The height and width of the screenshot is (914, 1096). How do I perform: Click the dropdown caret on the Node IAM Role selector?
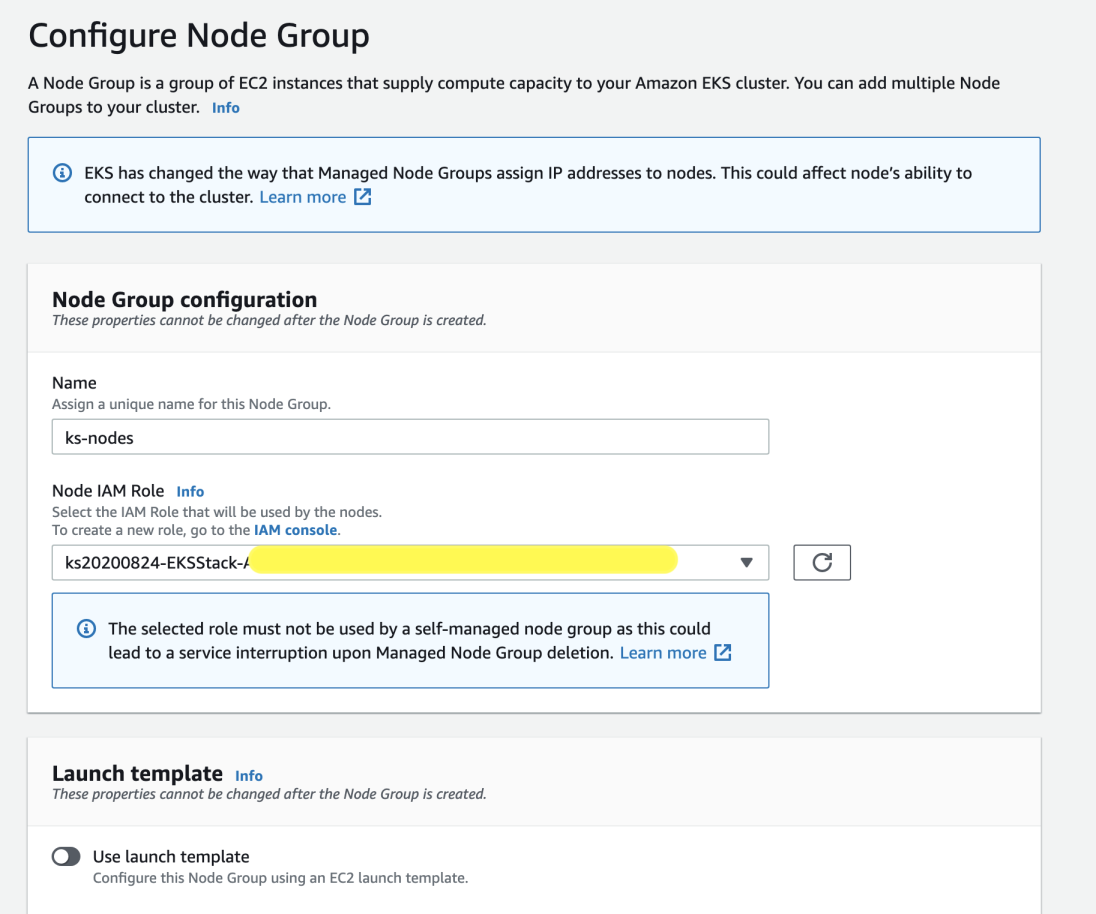click(x=746, y=562)
